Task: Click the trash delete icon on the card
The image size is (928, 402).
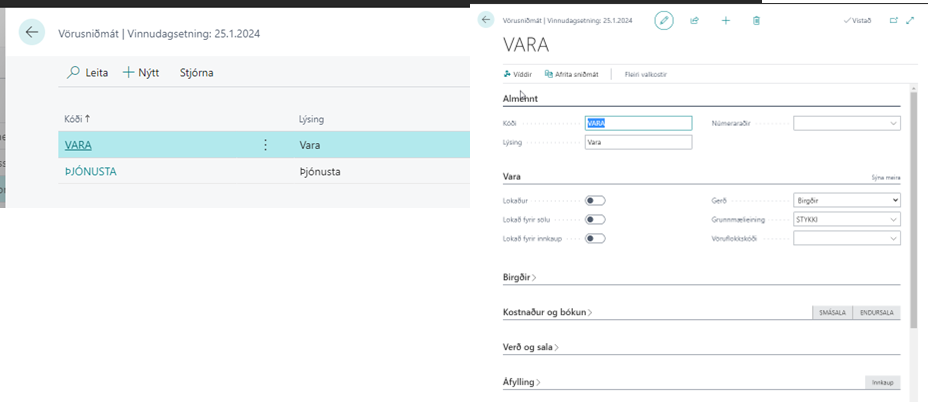Action: (x=756, y=20)
